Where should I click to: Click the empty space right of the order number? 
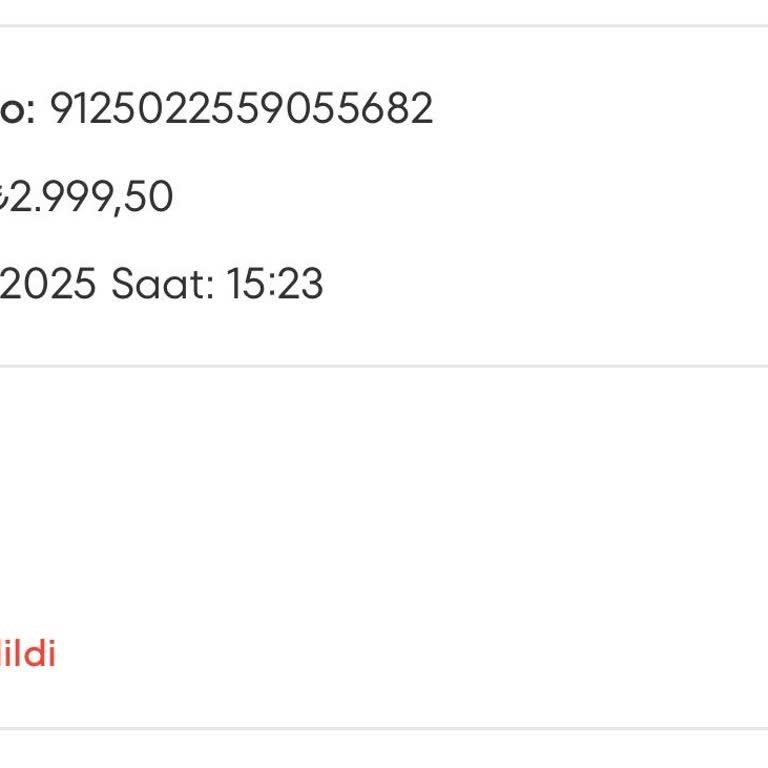(600, 108)
